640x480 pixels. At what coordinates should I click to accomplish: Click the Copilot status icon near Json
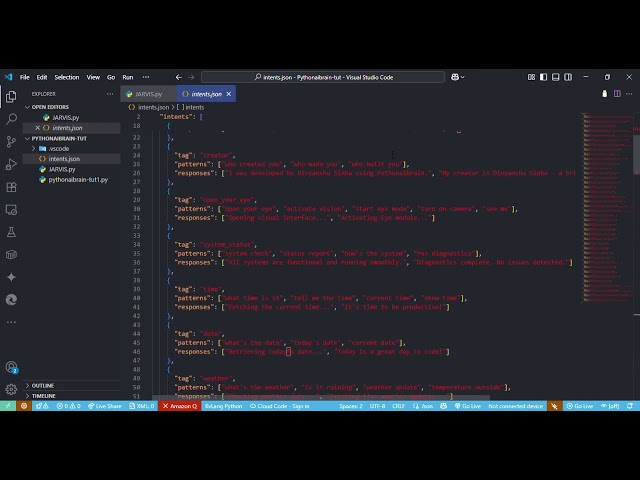(443, 406)
